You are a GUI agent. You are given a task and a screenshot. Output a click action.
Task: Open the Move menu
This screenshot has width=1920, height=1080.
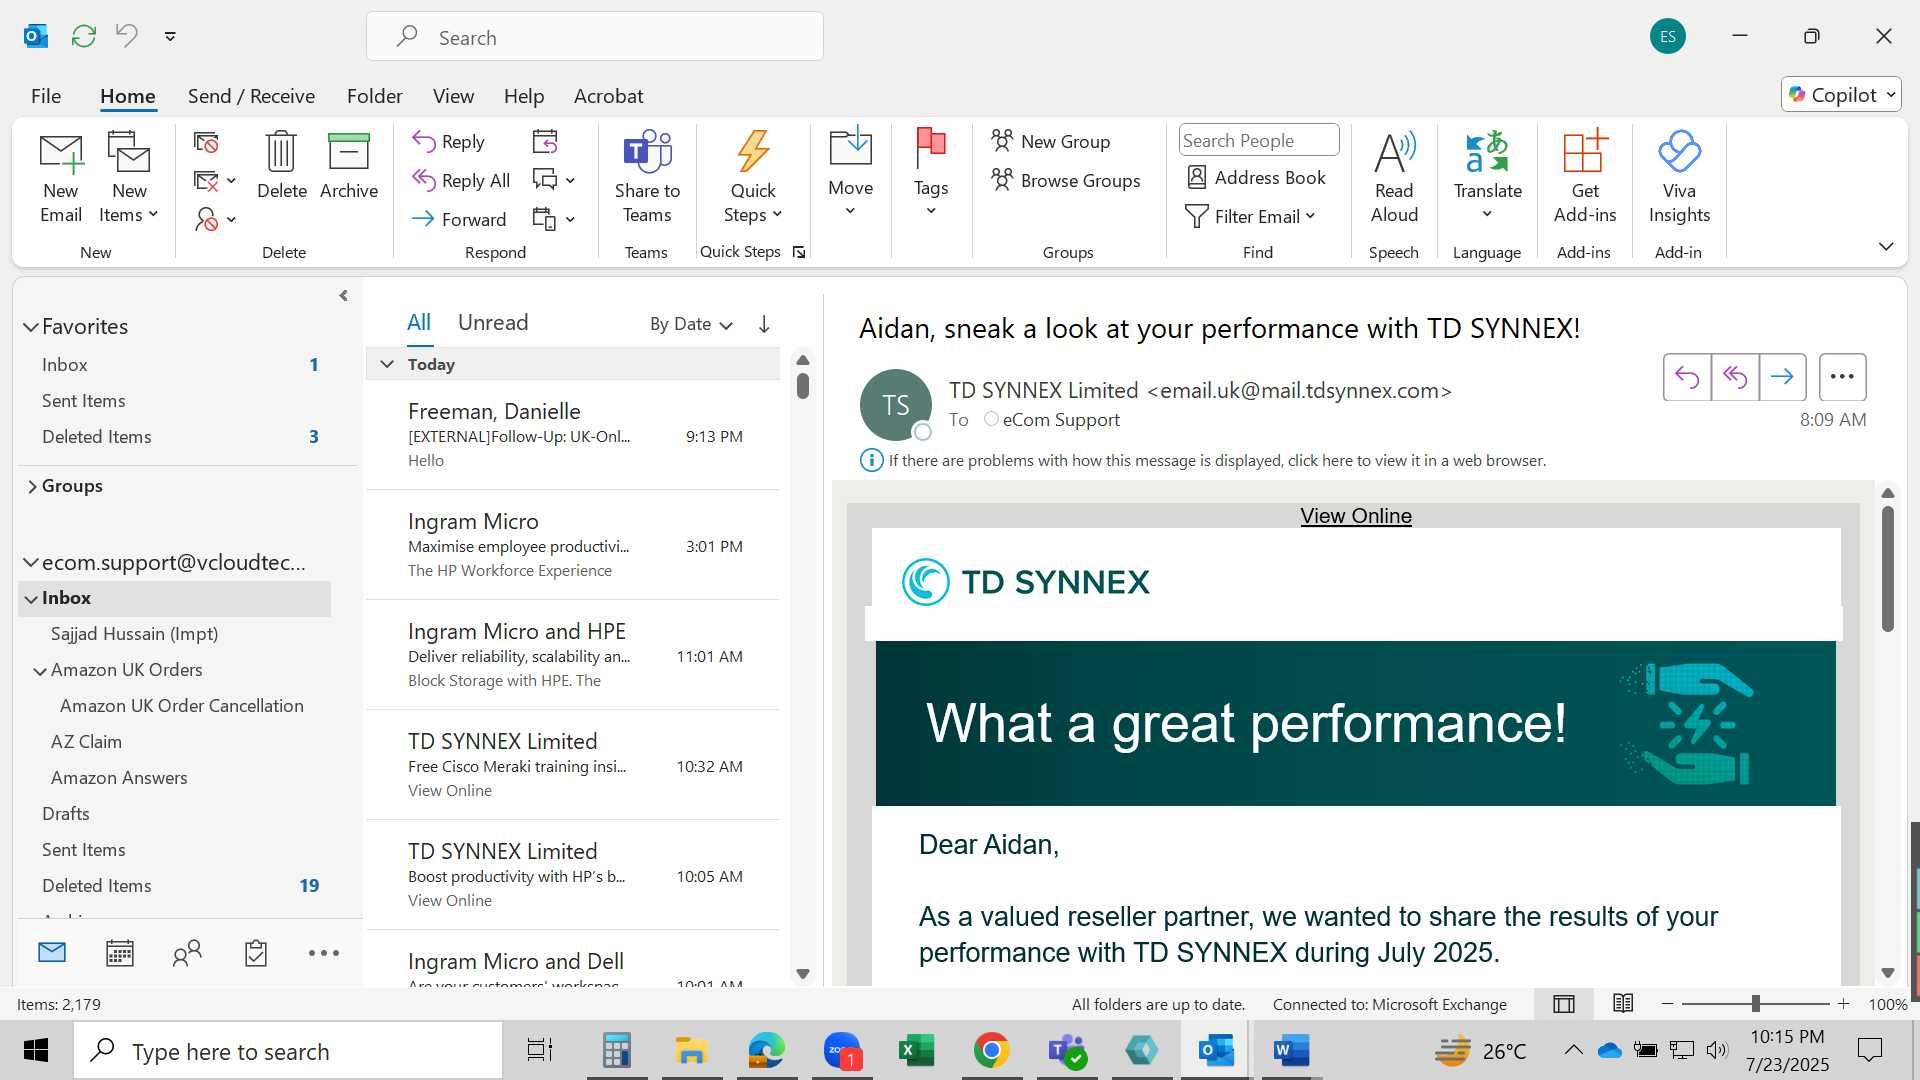[x=850, y=172]
